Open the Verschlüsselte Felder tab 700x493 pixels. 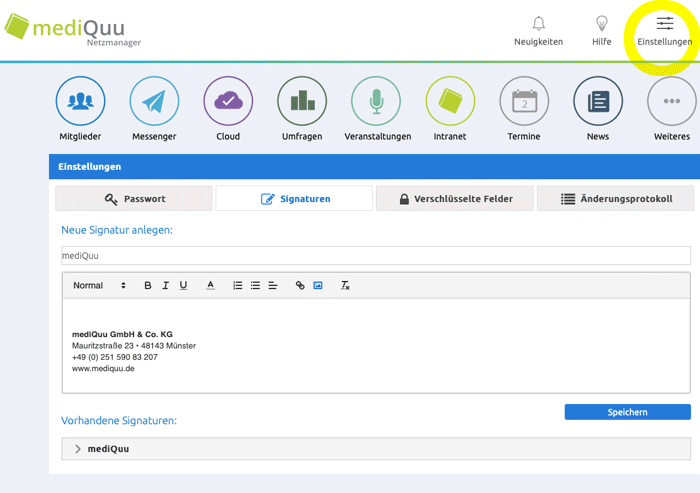455,199
